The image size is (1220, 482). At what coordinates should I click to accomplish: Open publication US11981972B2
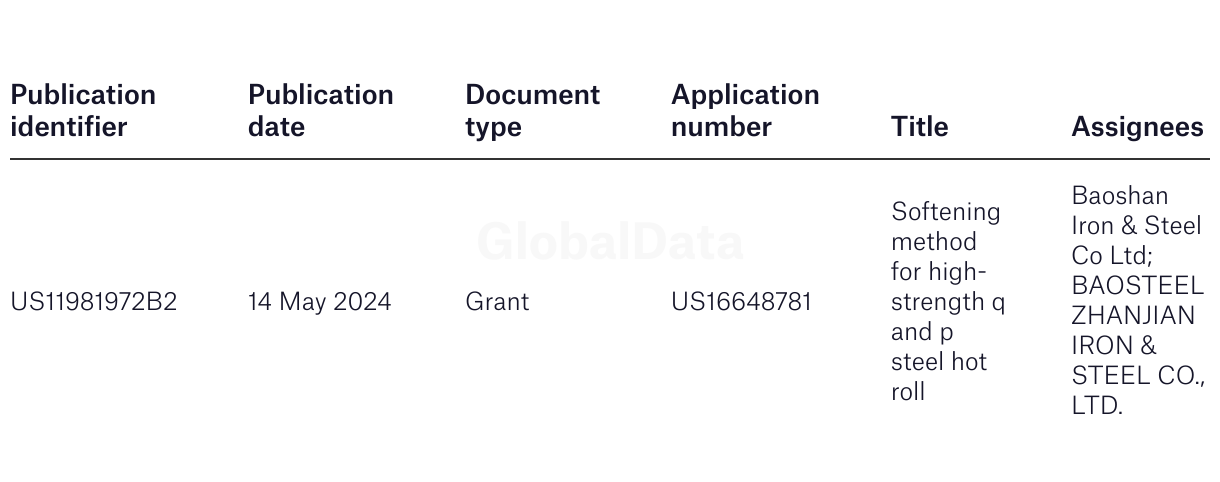pyautogui.click(x=94, y=302)
